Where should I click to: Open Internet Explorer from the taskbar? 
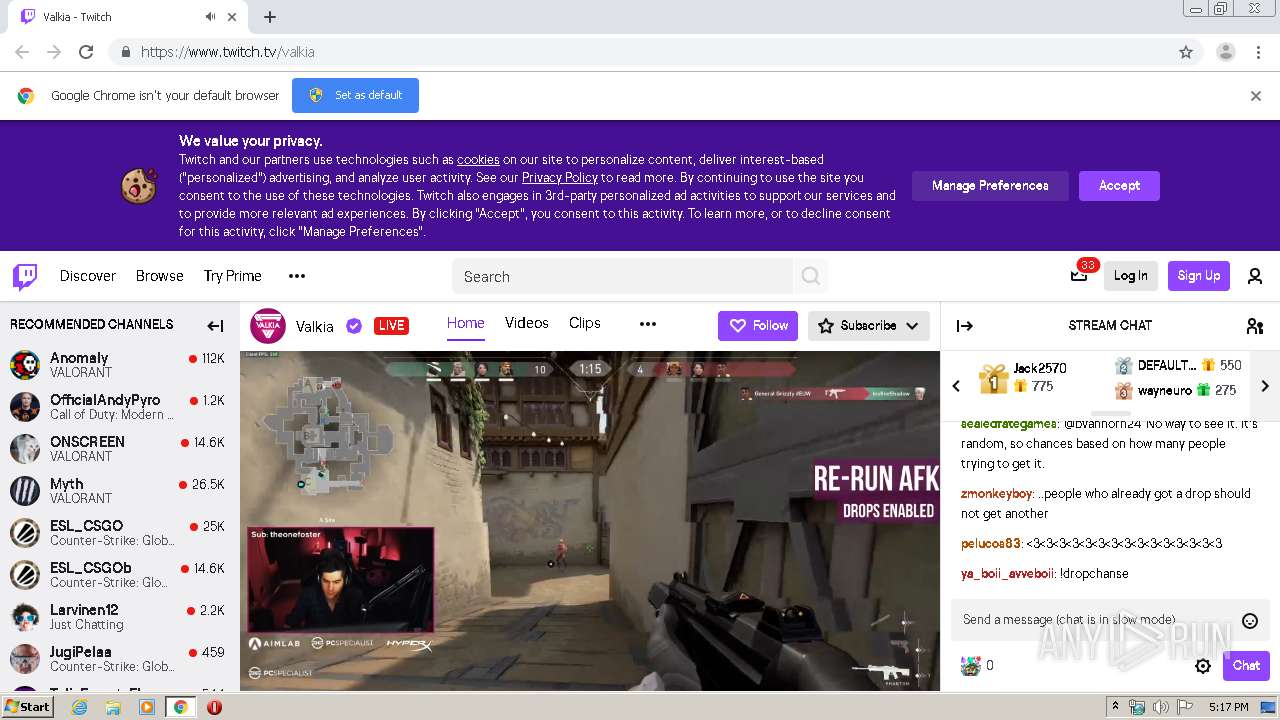click(80, 707)
